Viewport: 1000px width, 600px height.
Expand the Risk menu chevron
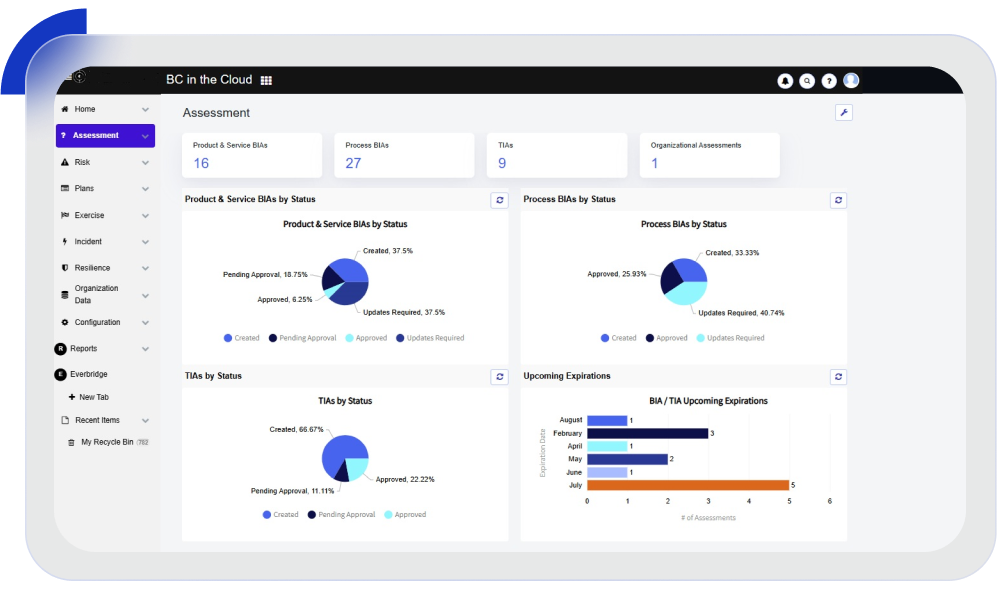145,162
